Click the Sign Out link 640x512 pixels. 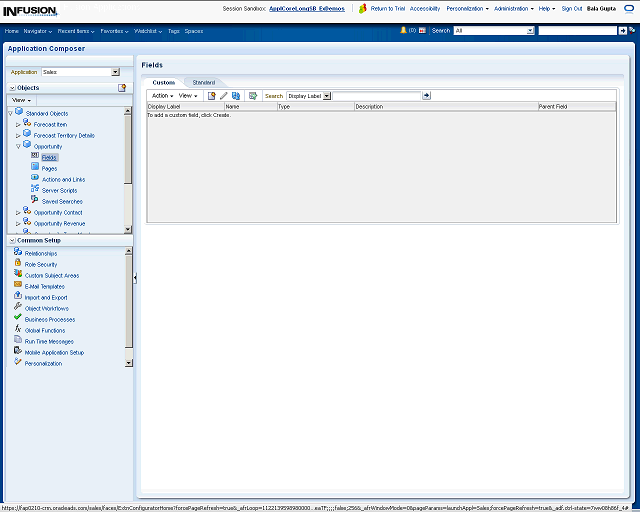(x=571, y=8)
